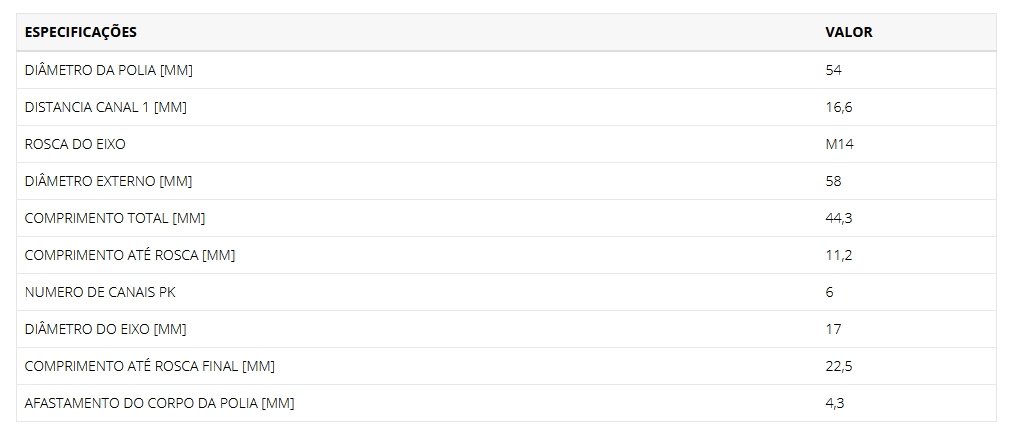Click the 16,6 value cell
The height and width of the screenshot is (445, 1016).
838,107
